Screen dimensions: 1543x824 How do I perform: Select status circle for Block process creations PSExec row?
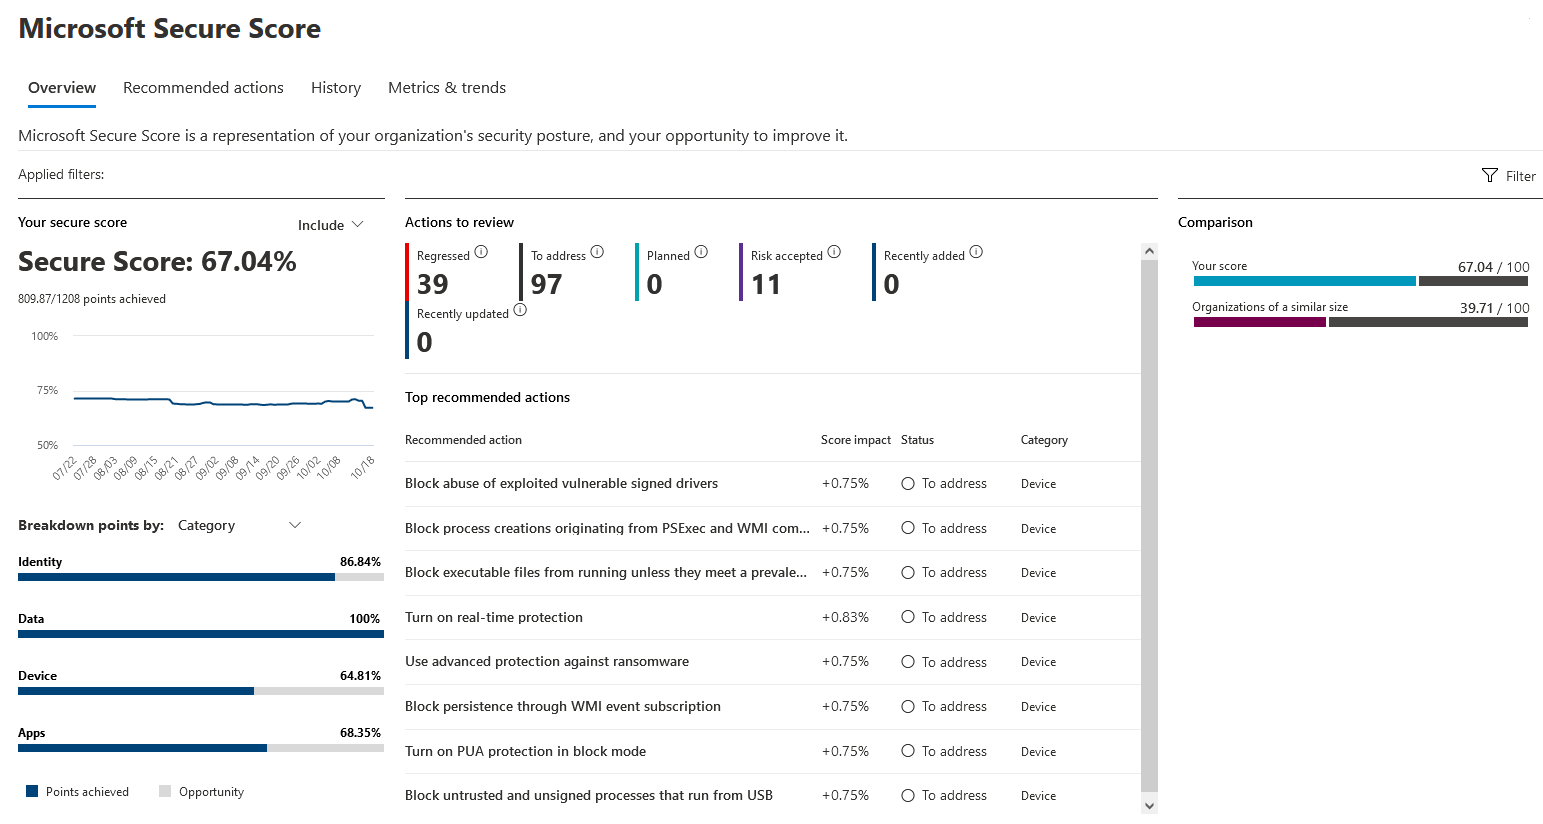click(908, 528)
